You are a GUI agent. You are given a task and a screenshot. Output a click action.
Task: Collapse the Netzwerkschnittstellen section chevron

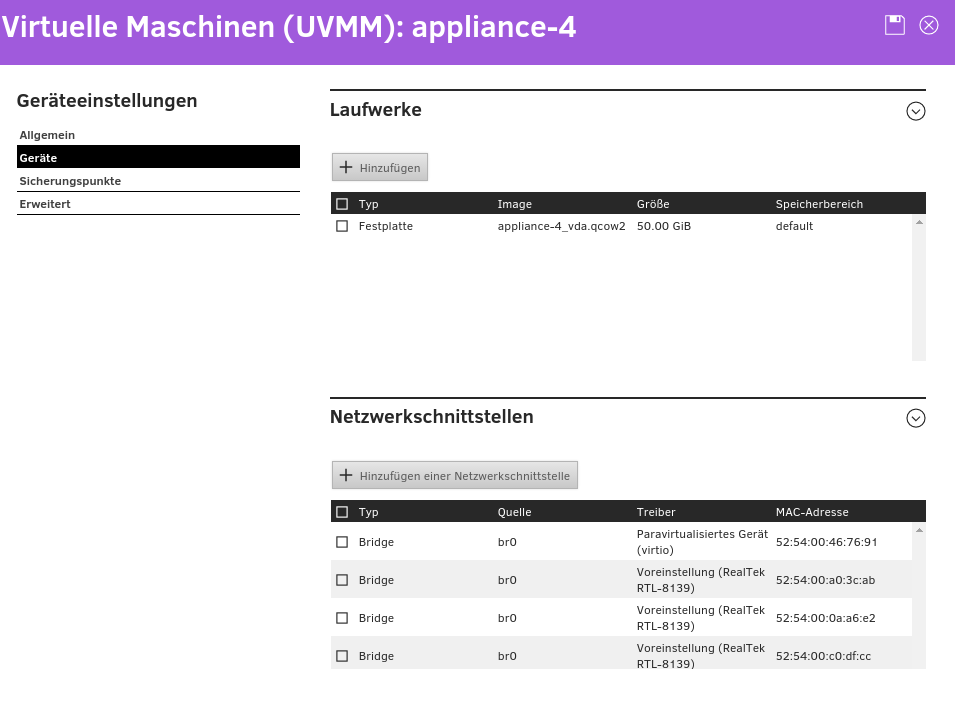(x=915, y=418)
